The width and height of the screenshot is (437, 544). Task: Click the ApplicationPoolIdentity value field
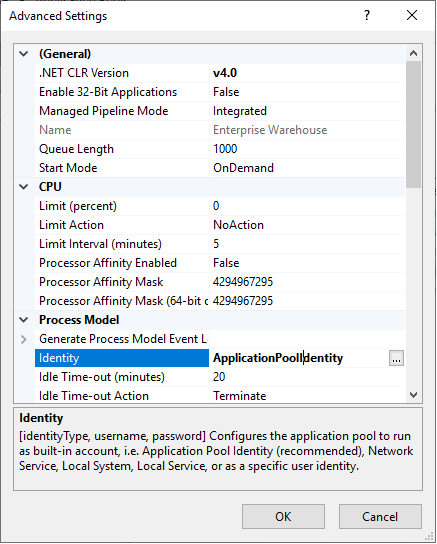tap(299, 358)
